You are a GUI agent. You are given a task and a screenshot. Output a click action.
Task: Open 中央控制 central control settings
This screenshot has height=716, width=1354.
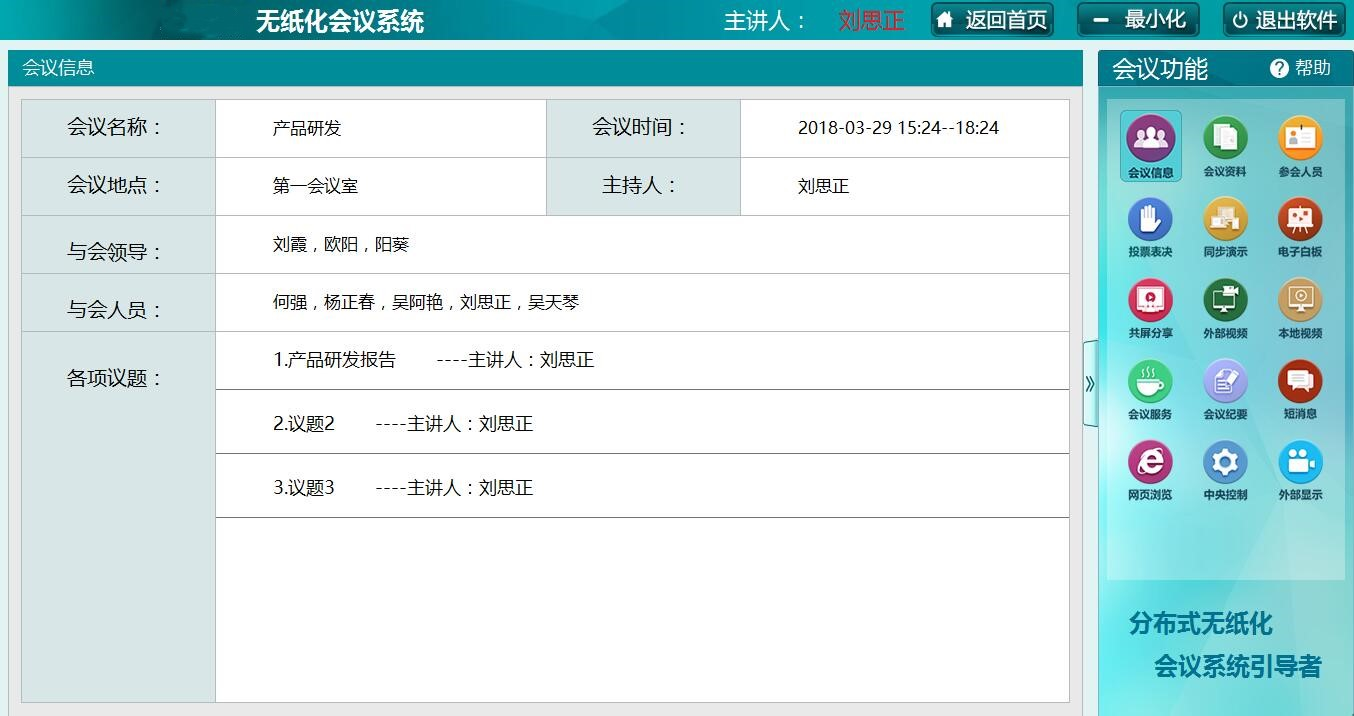point(1225,469)
